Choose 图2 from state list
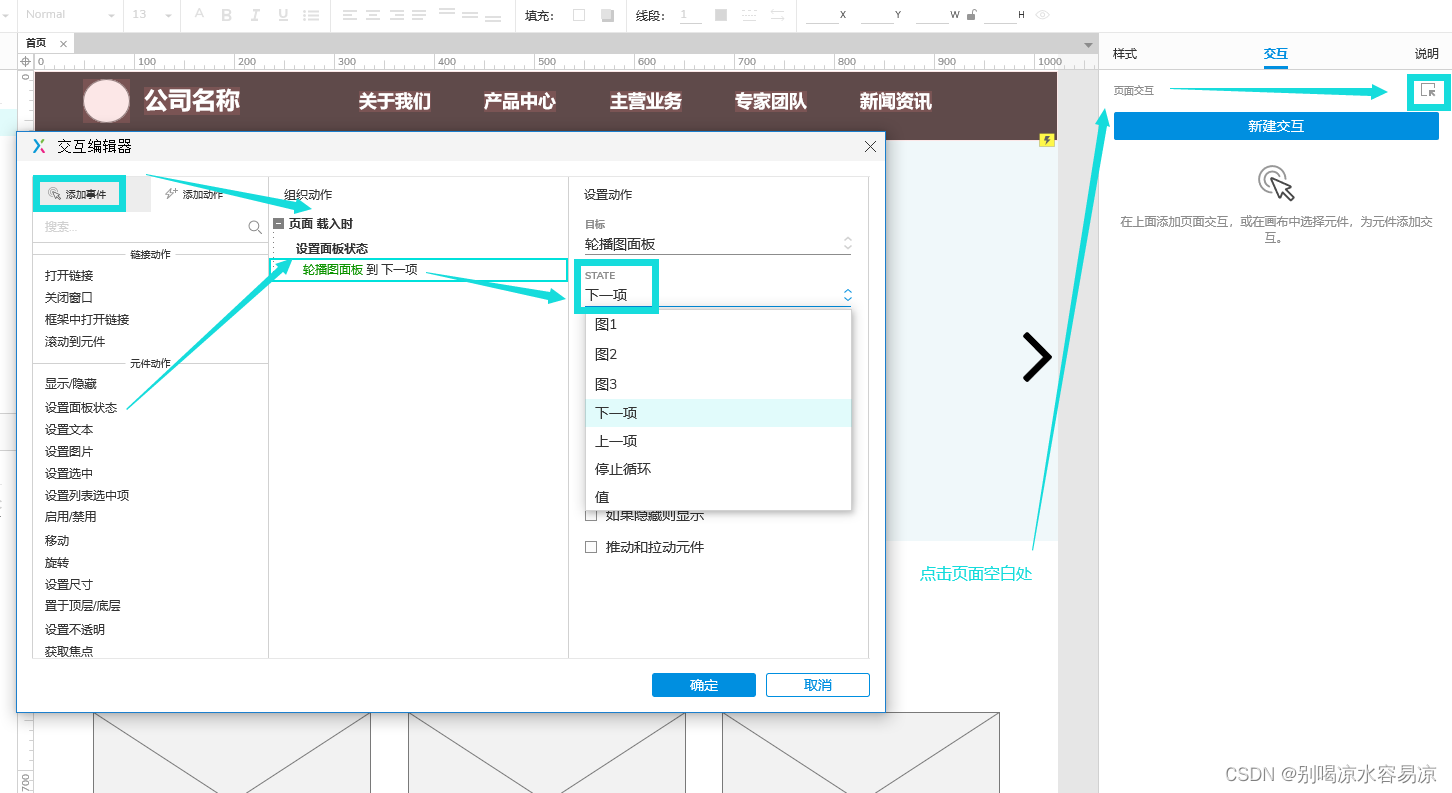The image size is (1452, 793). click(718, 354)
